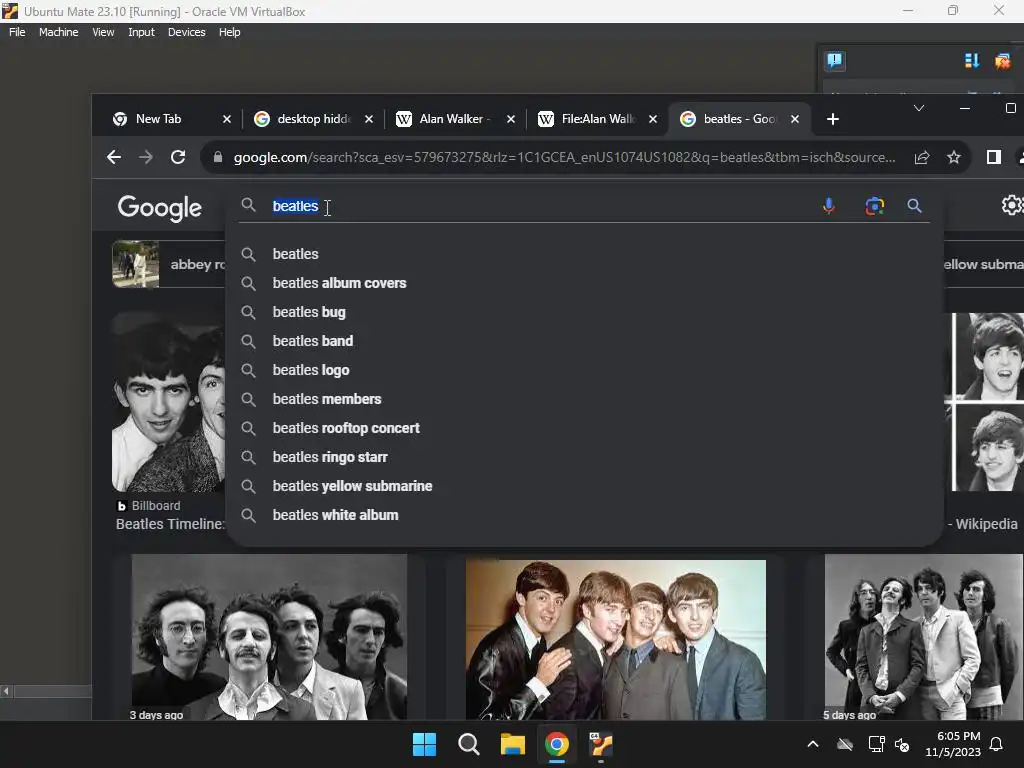Click VirtualBox notification center icon
Image resolution: width=1024 pixels, height=768 pixels.
pyautogui.click(x=835, y=61)
